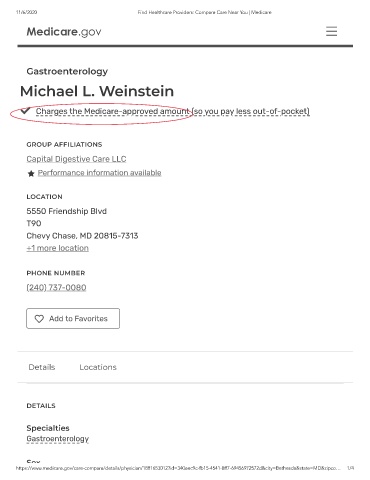Click the star icon beside Performance information
Image resolution: width=370 pixels, height=480 pixels.
click(x=31, y=173)
